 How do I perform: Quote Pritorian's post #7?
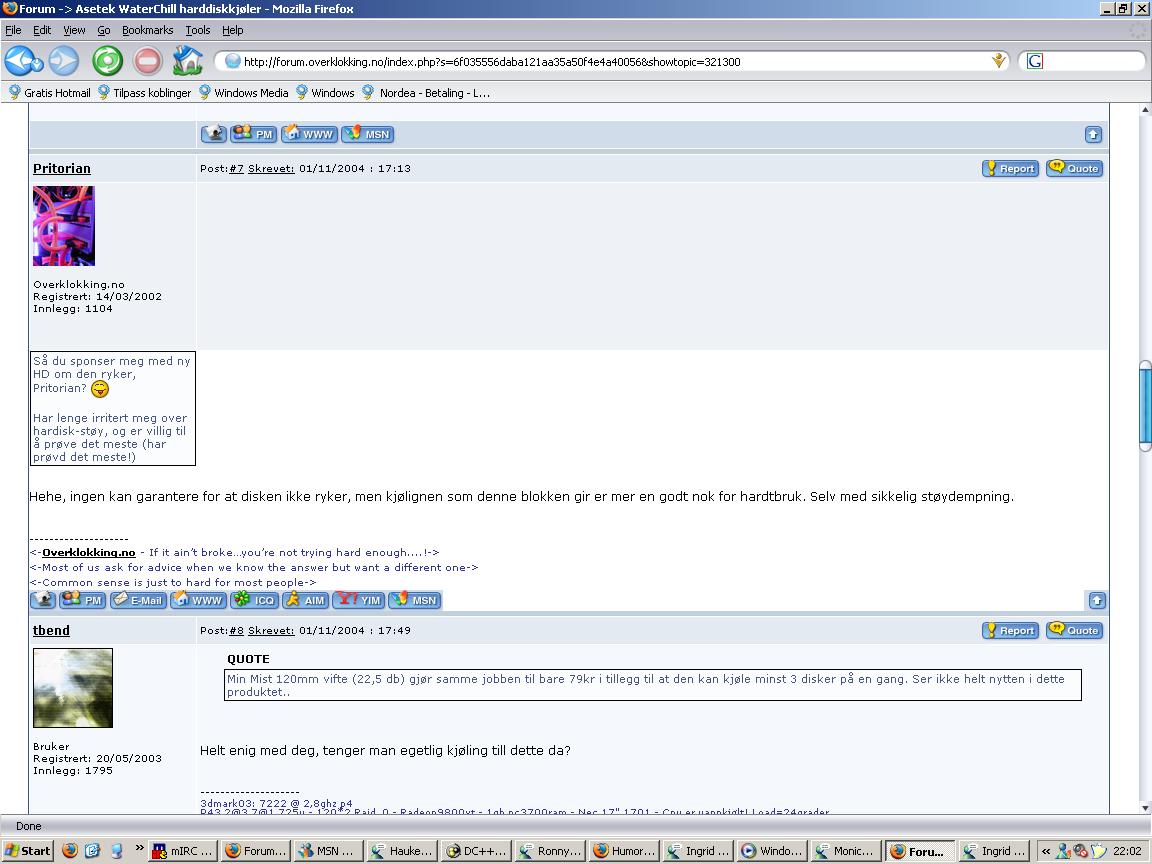1074,168
